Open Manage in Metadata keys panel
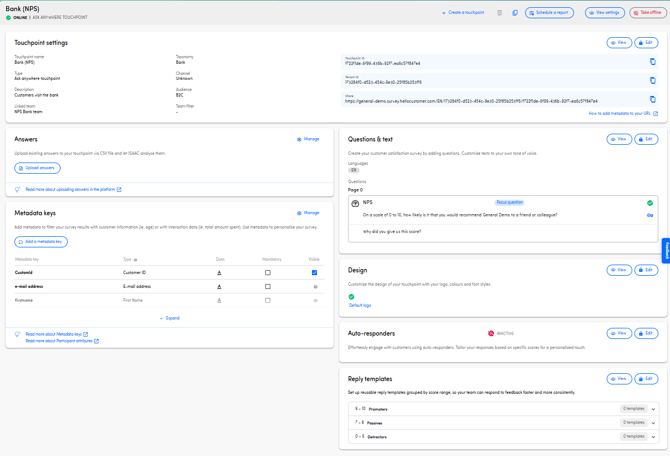Image resolution: width=670 pixels, height=456 pixels. pyautogui.click(x=308, y=213)
